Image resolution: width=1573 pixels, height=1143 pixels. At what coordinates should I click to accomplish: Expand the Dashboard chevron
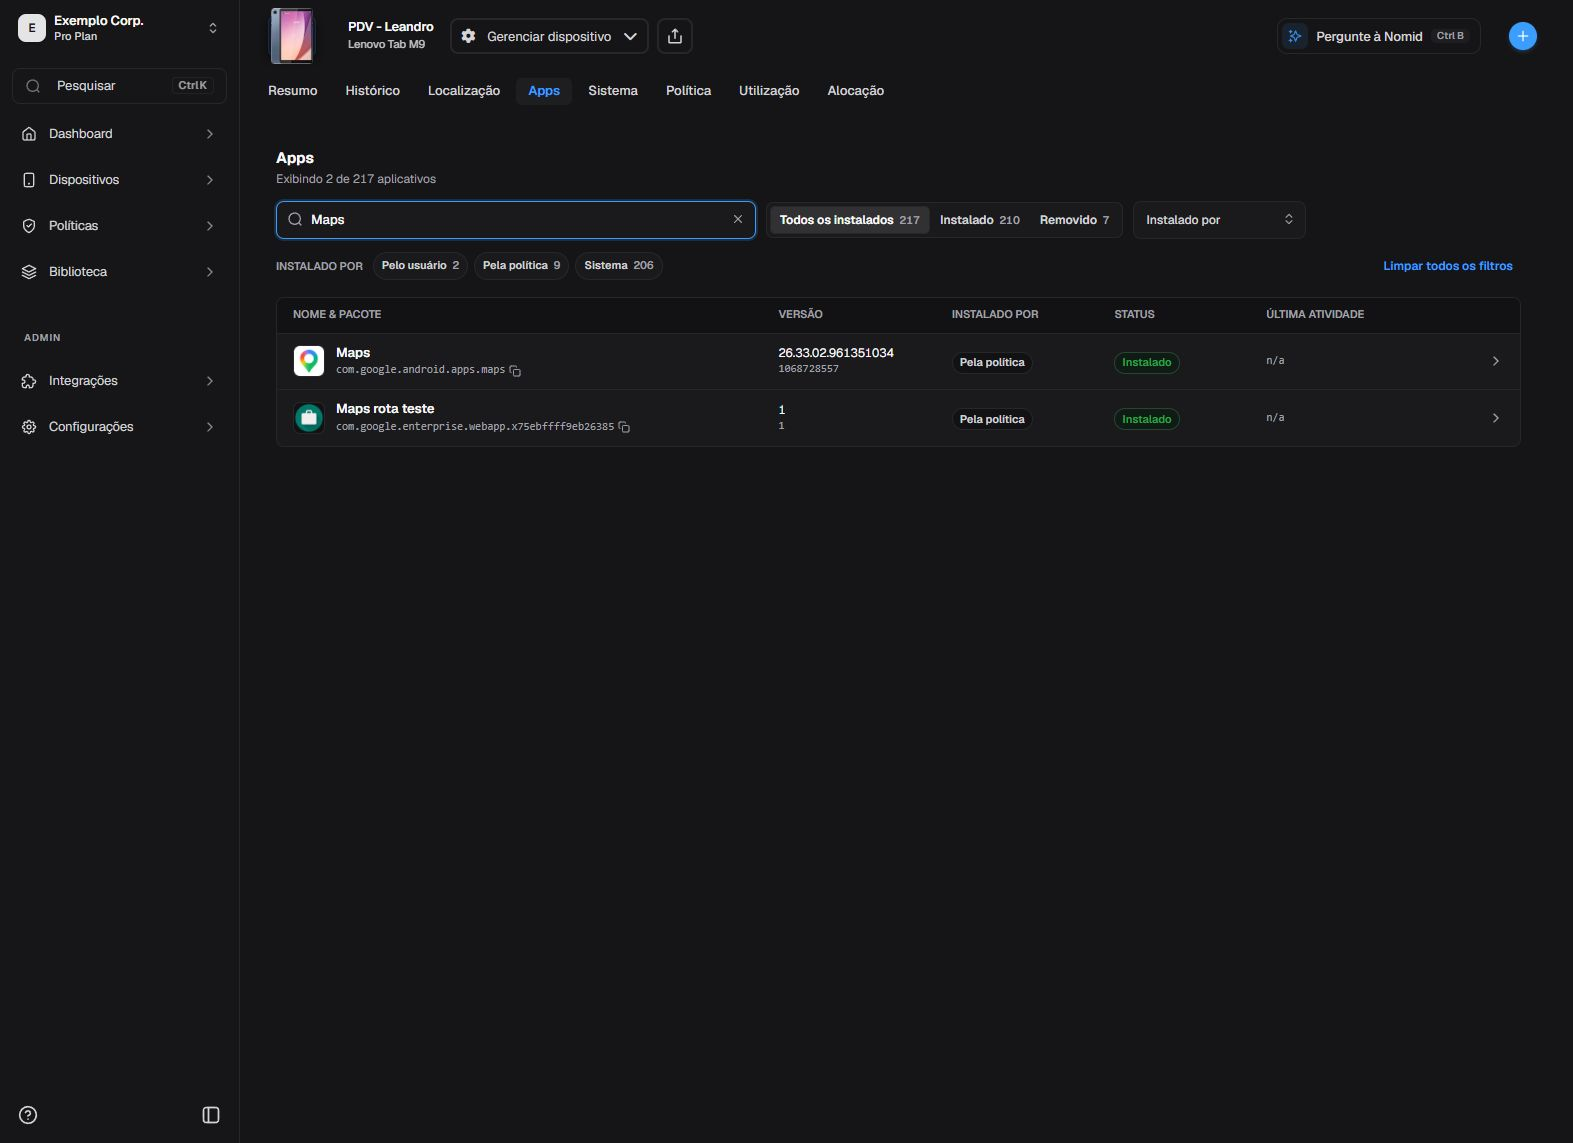[x=210, y=134]
